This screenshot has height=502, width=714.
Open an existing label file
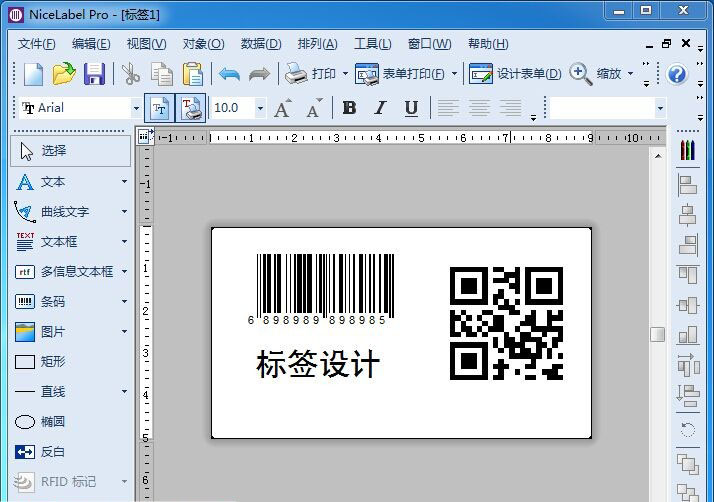(64, 74)
